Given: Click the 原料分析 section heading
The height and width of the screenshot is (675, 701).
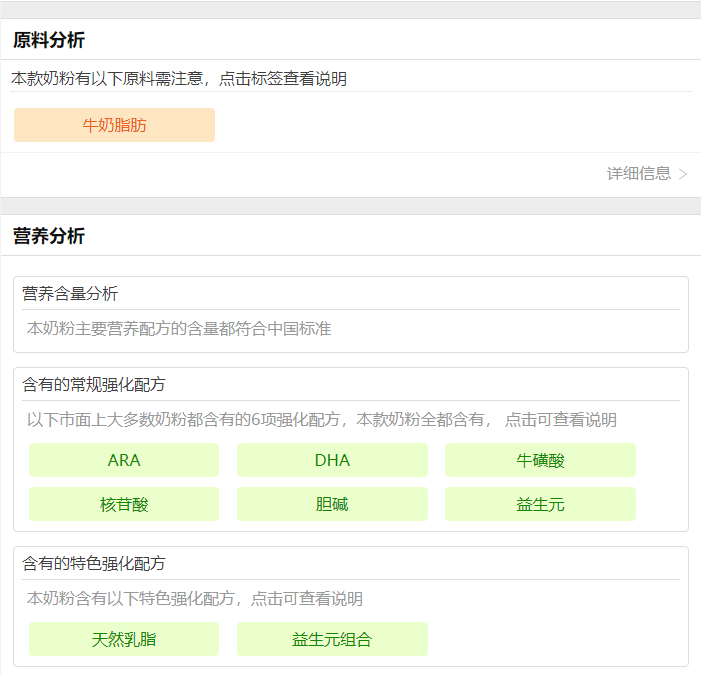Looking at the screenshot, I should point(49,40).
